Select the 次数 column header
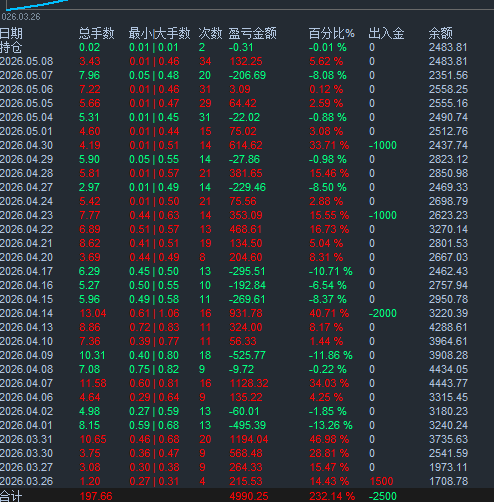 pos(210,33)
